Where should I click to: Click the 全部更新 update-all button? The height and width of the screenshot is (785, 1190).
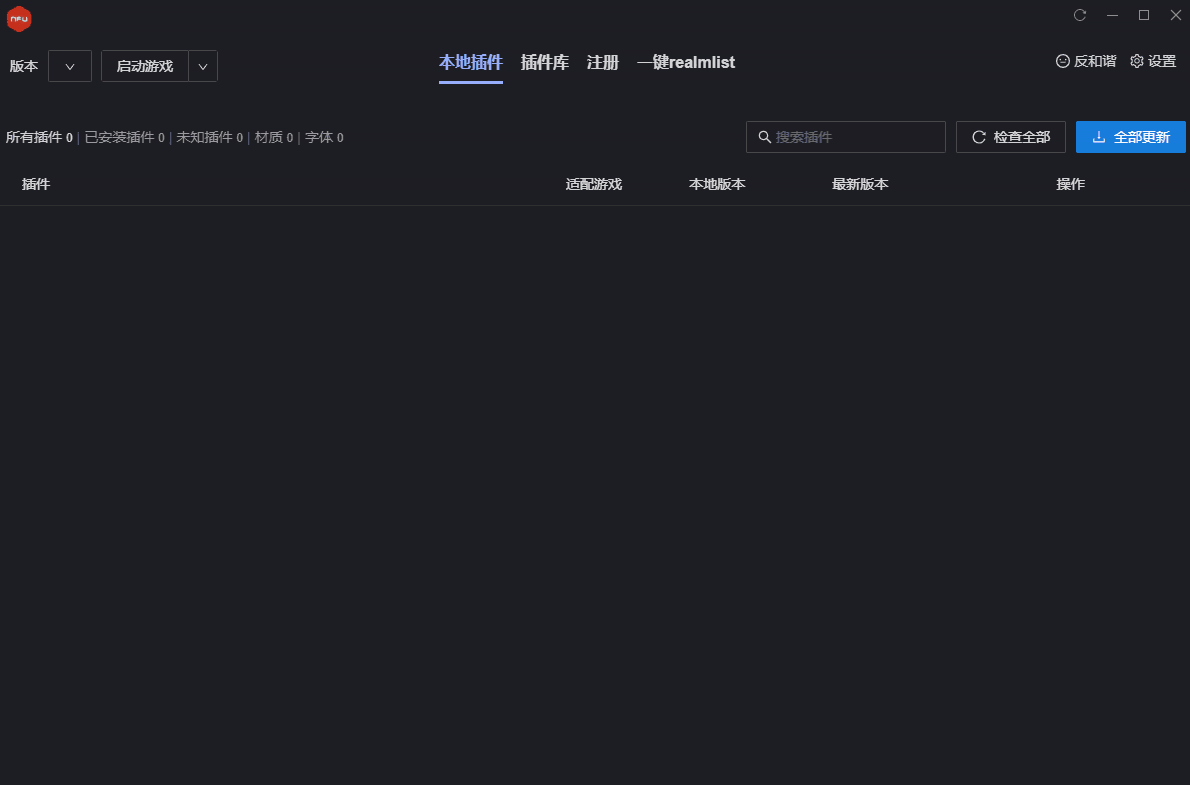[x=1130, y=137]
